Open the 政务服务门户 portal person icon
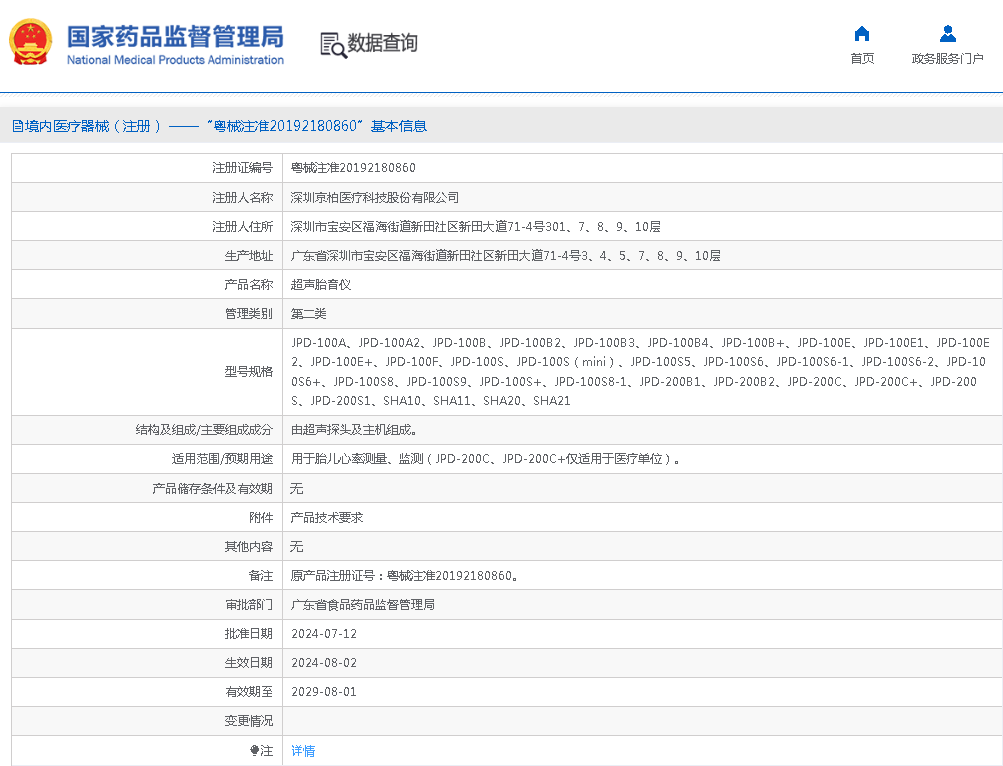 947,35
